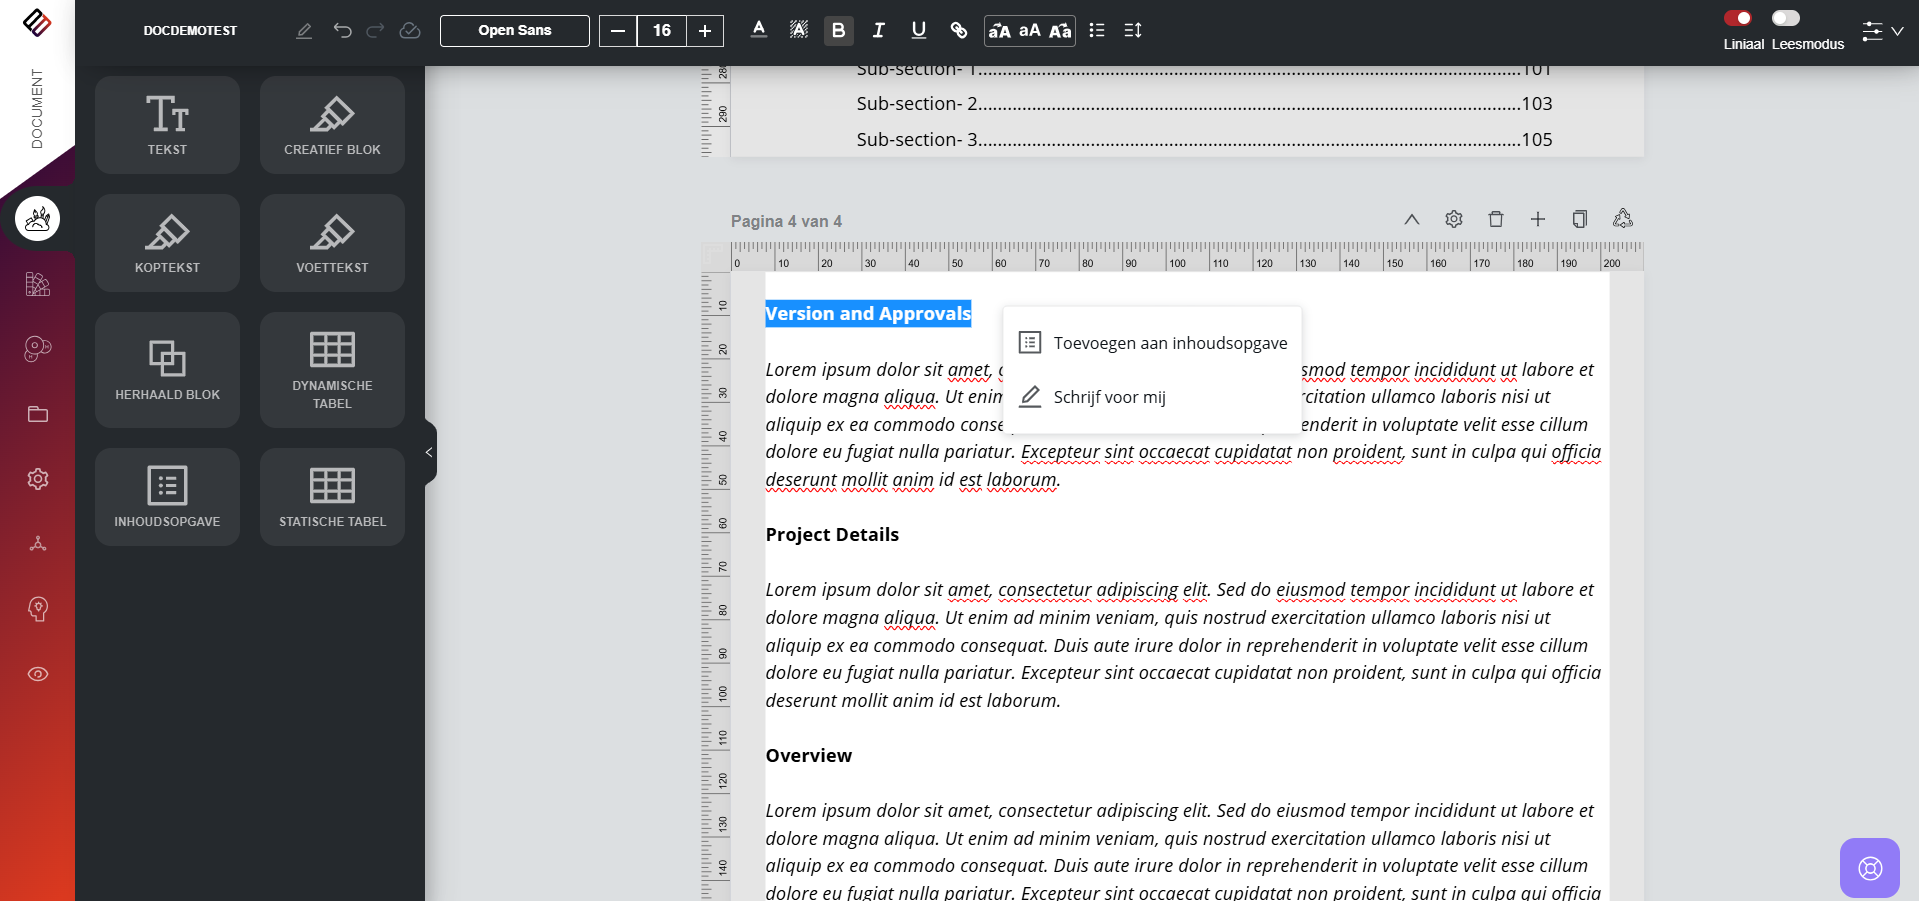Increase font size with the plus button
1919x901 pixels.
[705, 30]
